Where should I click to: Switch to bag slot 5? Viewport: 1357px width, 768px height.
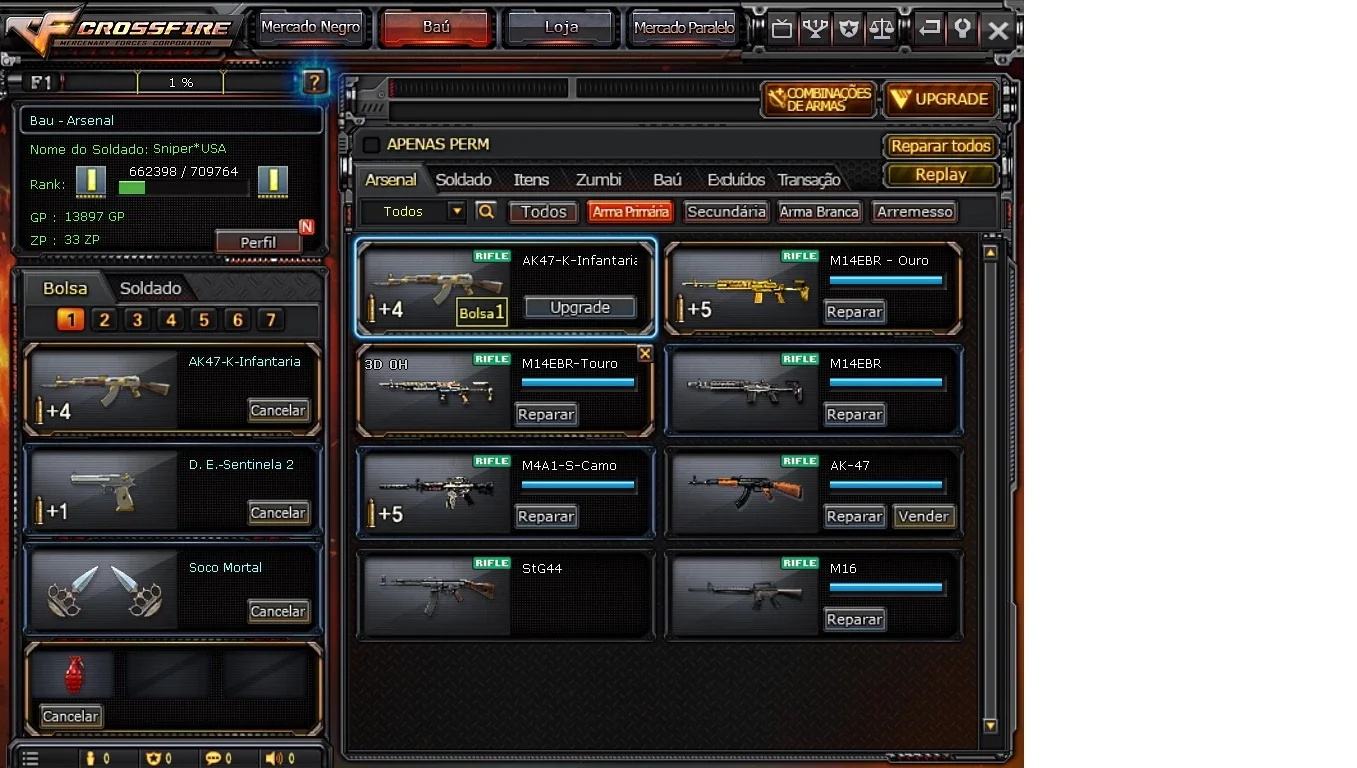click(x=204, y=320)
